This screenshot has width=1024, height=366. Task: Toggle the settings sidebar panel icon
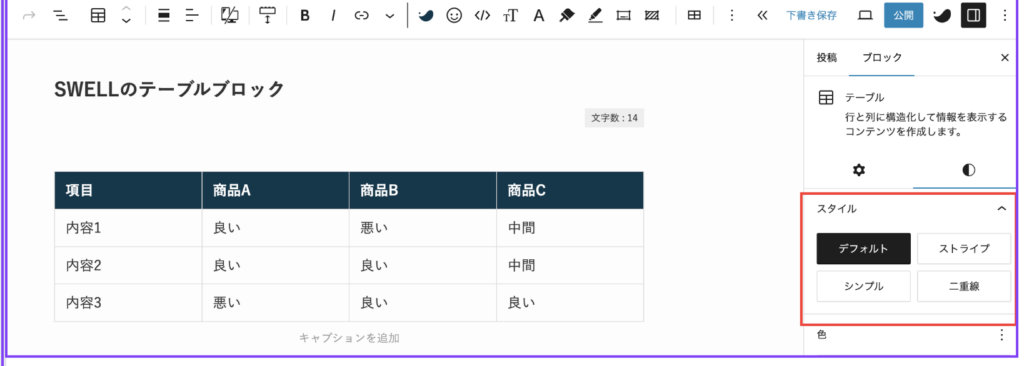click(973, 16)
